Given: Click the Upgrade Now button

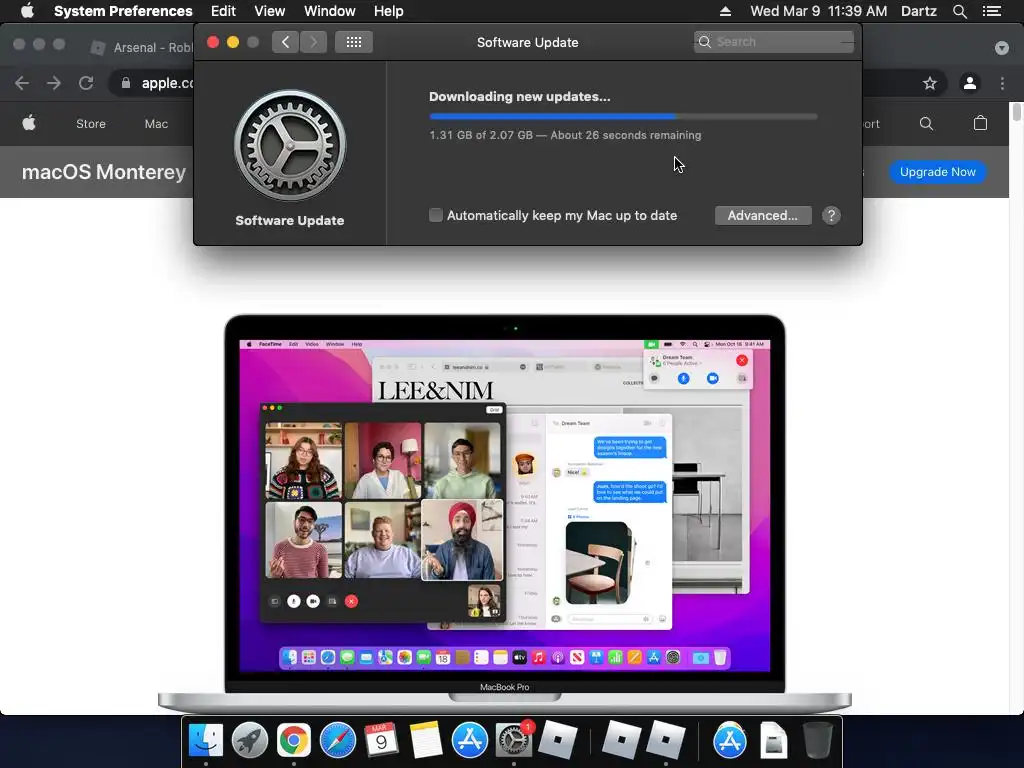Looking at the screenshot, I should (938, 172).
